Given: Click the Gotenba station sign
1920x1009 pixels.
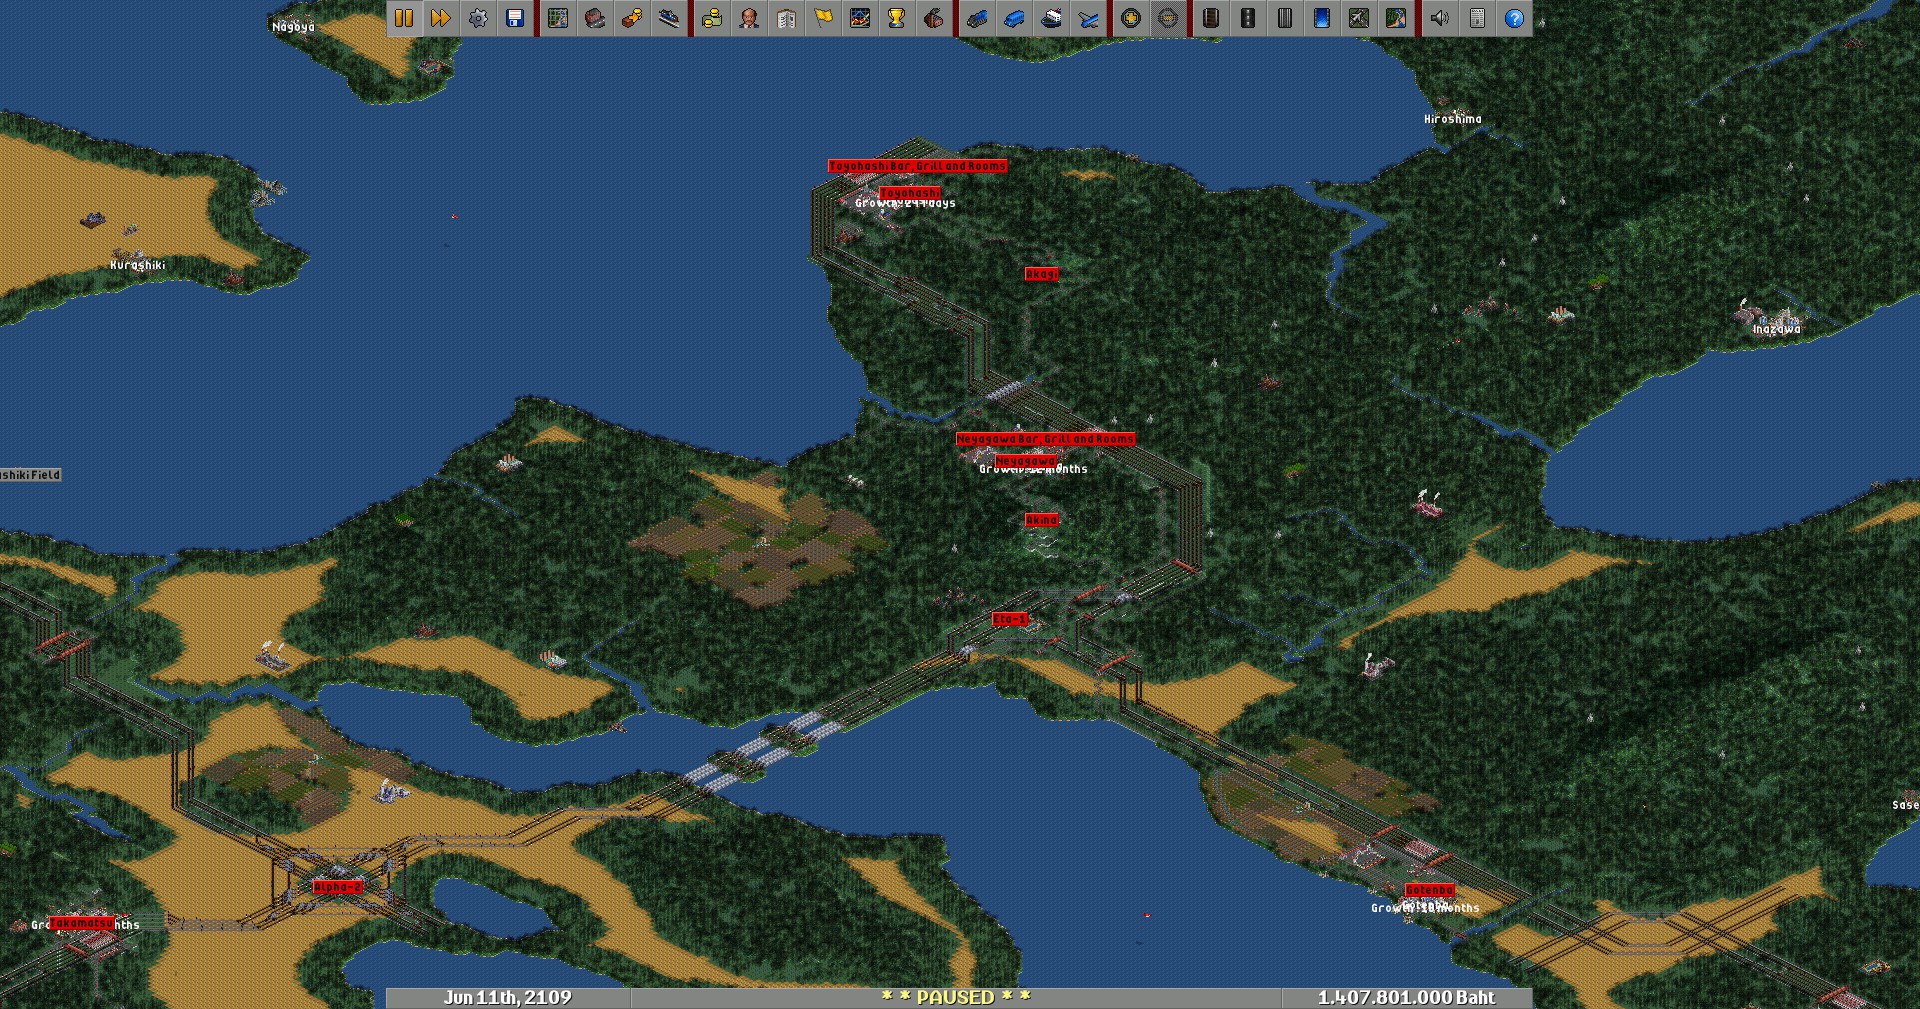Looking at the screenshot, I should coord(1429,890).
